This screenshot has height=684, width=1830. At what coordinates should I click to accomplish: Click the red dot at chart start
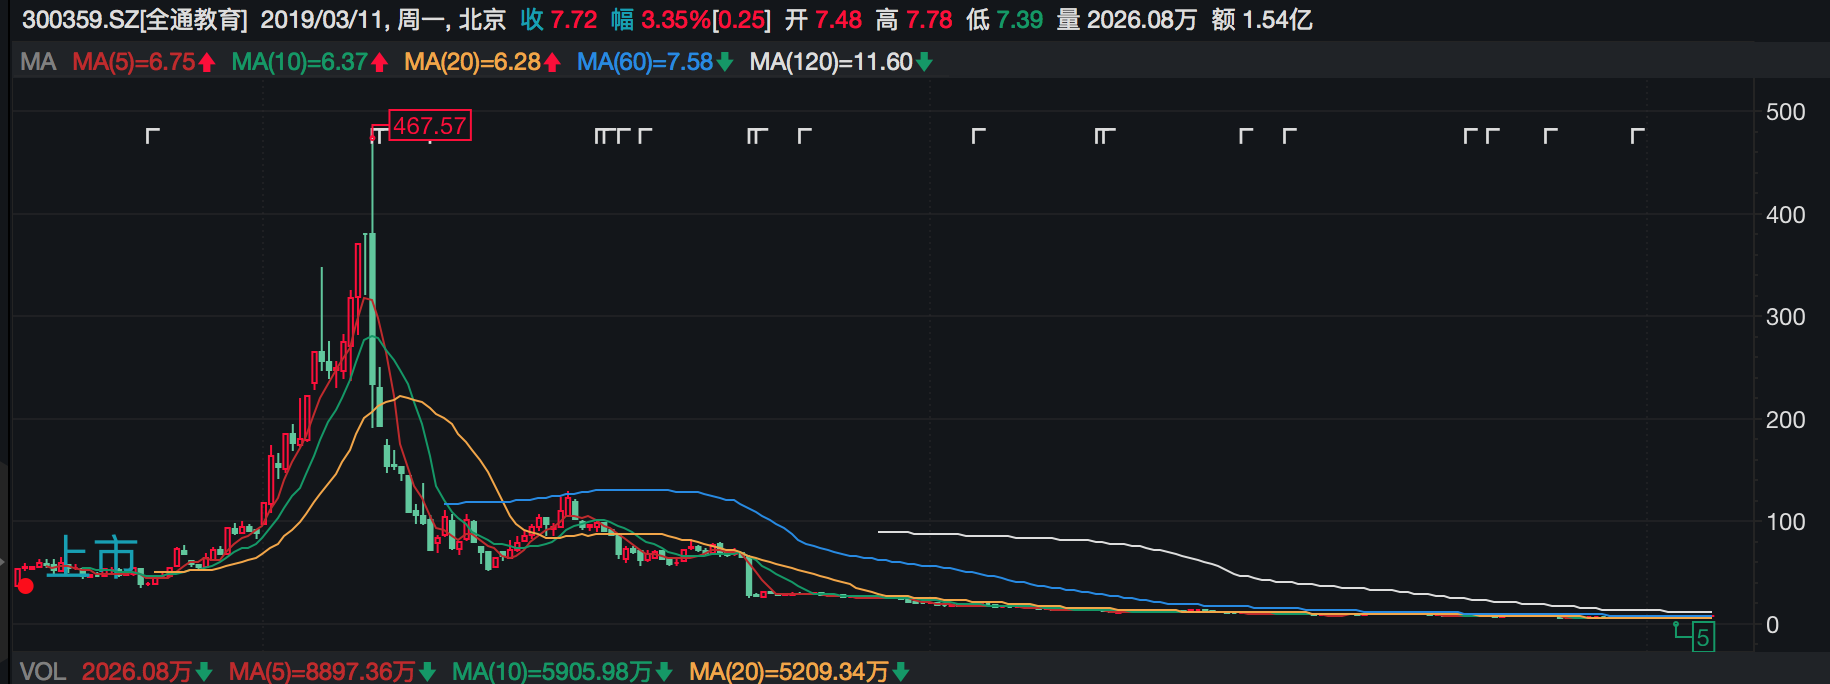[26, 586]
